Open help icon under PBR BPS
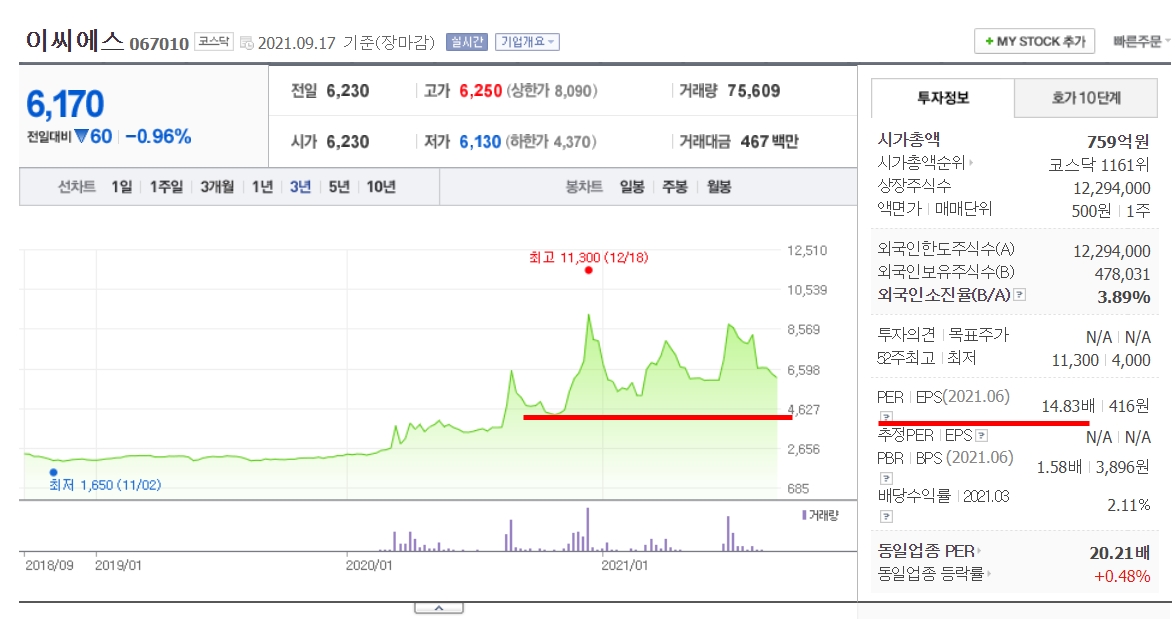 coord(886,478)
